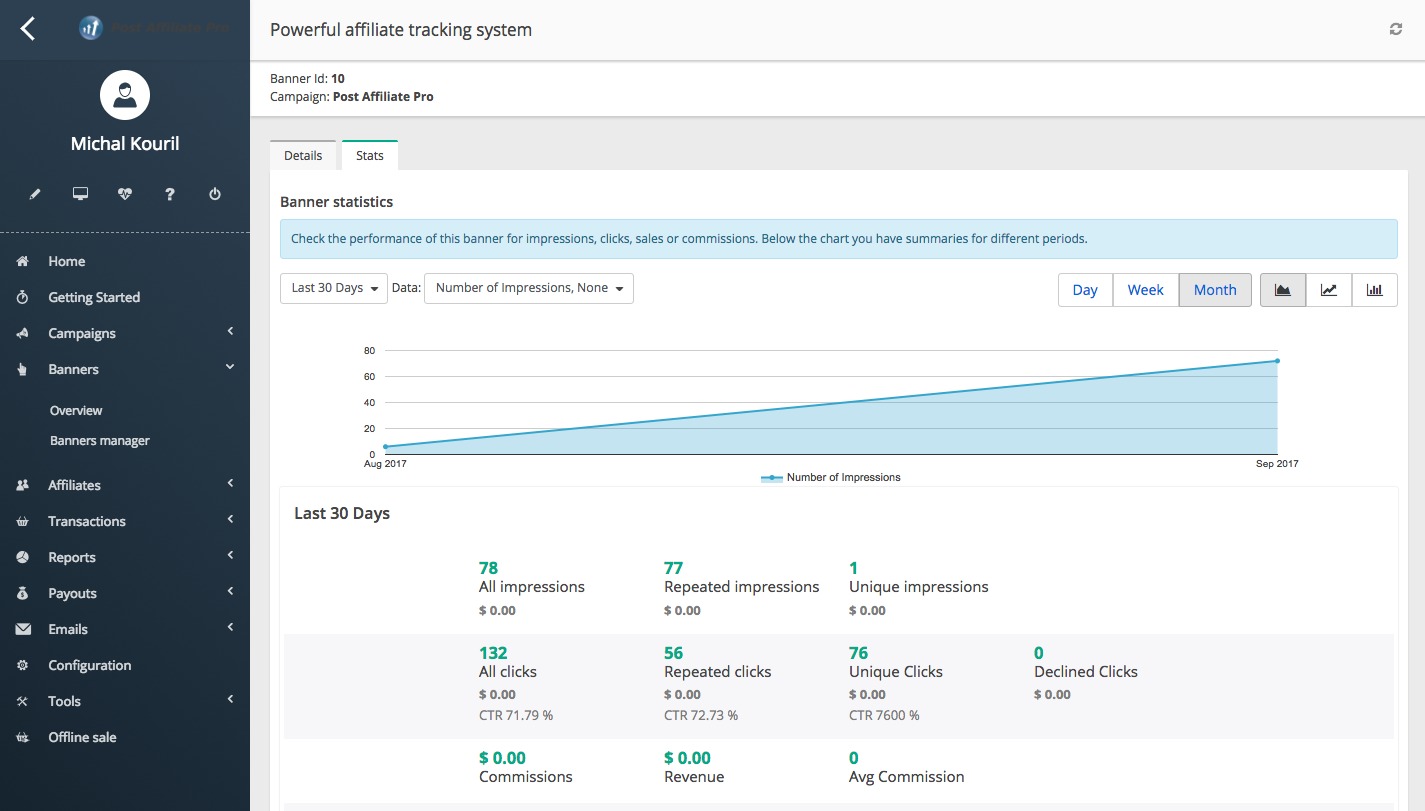Click the power logout icon
The image size is (1425, 811).
pyautogui.click(x=215, y=194)
